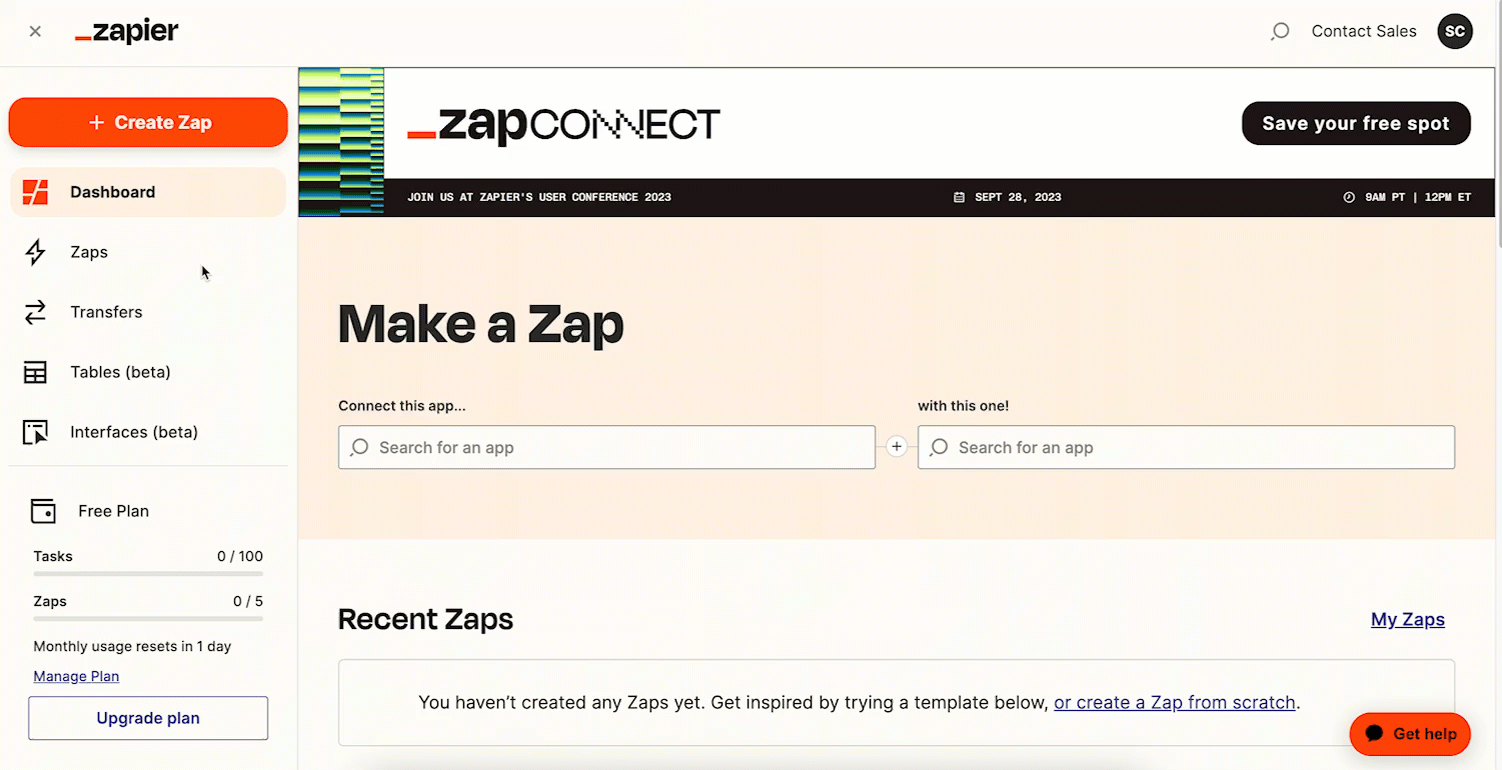Image resolution: width=1502 pixels, height=770 pixels.
Task: Click Save your free spot button
Action: [x=1356, y=123]
